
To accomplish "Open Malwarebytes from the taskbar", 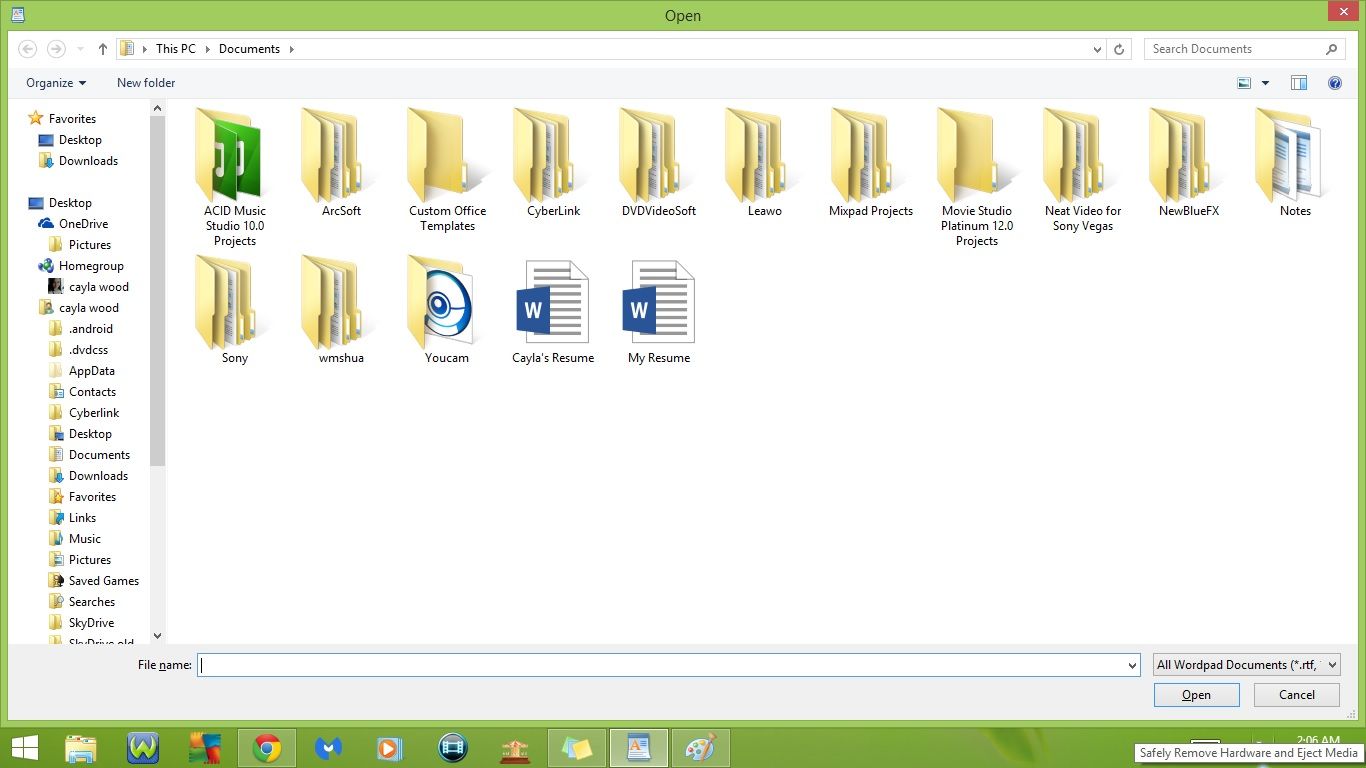I will (x=329, y=747).
